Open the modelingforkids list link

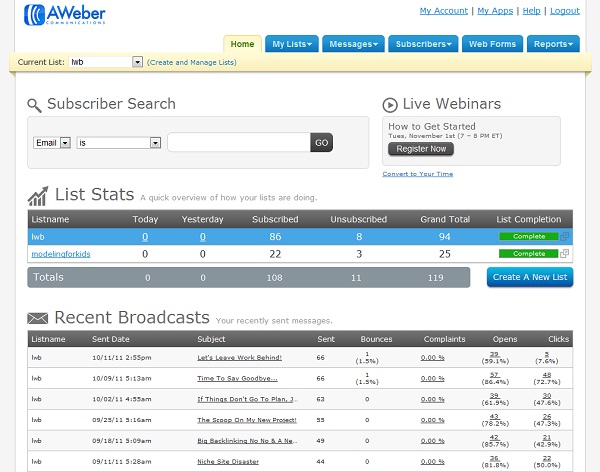click(x=61, y=254)
